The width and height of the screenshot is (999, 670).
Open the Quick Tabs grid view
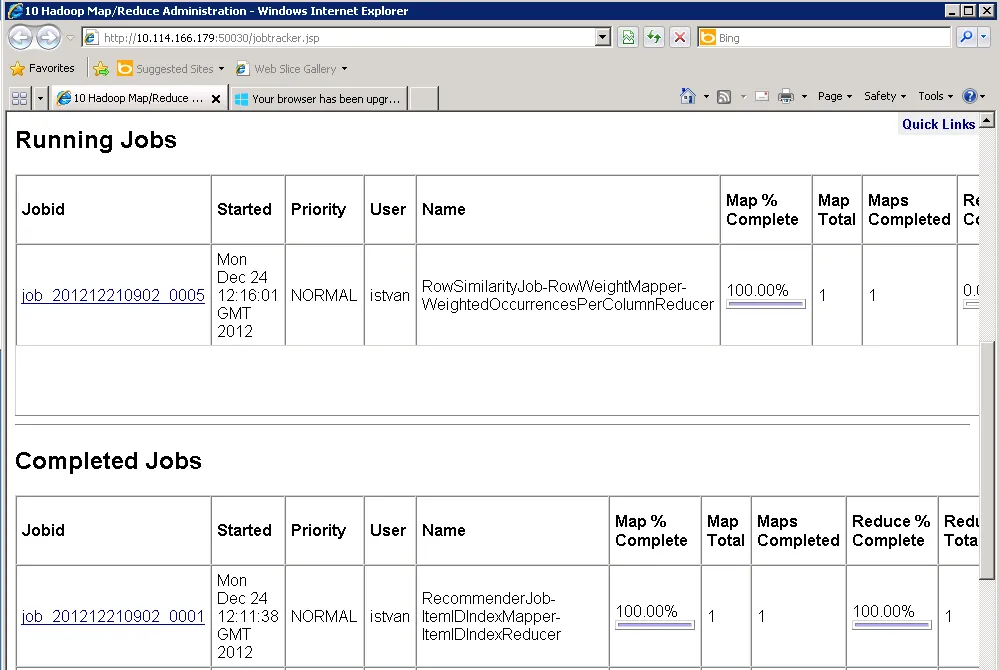click(x=20, y=98)
